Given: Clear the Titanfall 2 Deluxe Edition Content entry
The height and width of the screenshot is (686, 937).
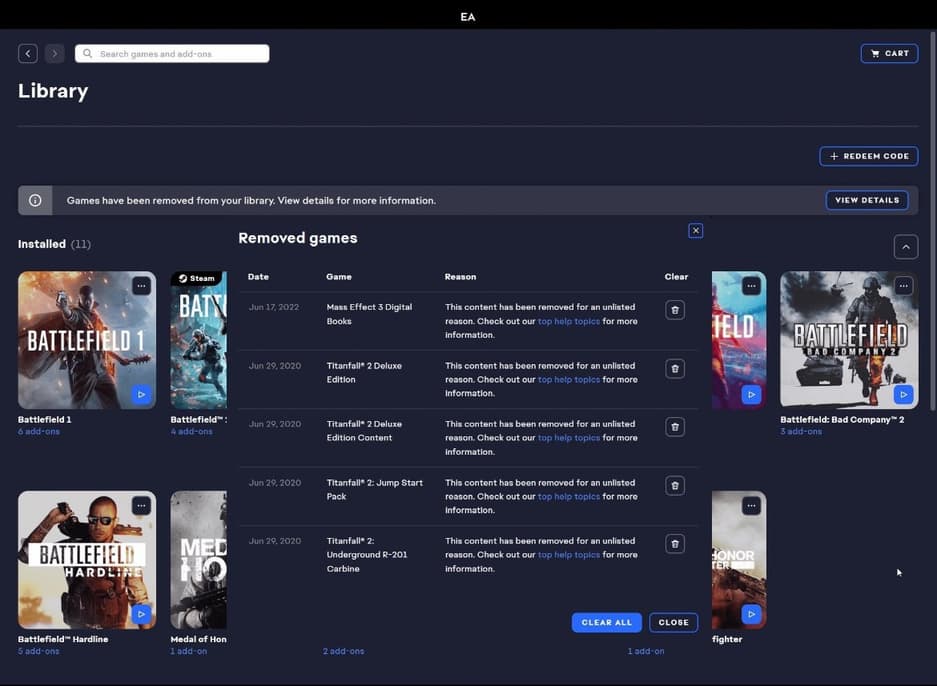Looking at the screenshot, I should point(675,427).
